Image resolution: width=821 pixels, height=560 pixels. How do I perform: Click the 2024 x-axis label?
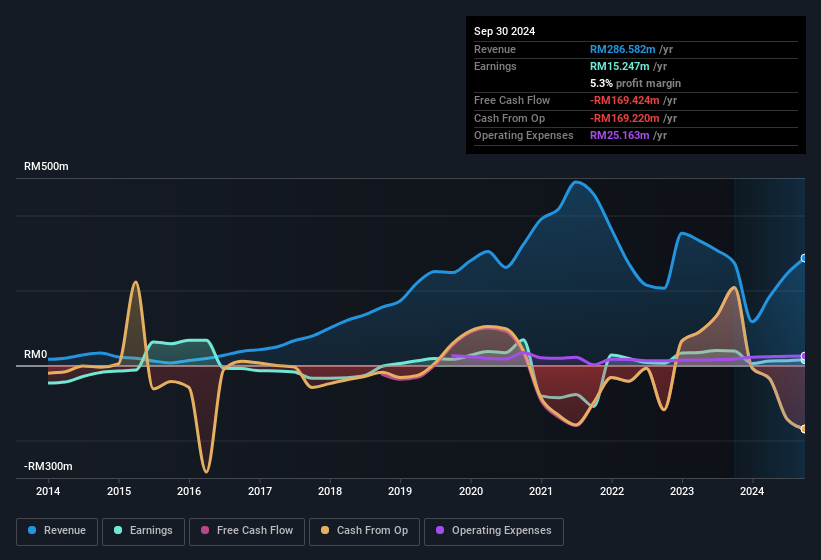coord(752,491)
